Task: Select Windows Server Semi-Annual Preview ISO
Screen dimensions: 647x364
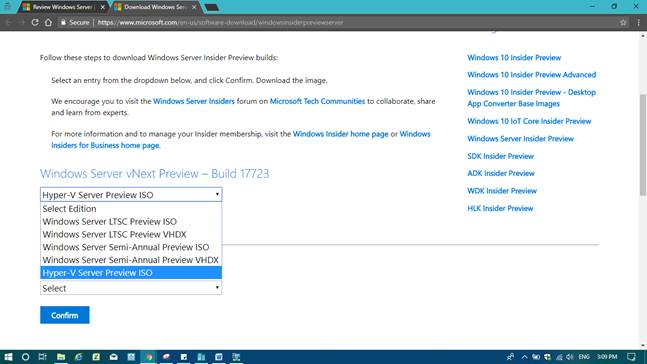Action: click(x=131, y=247)
